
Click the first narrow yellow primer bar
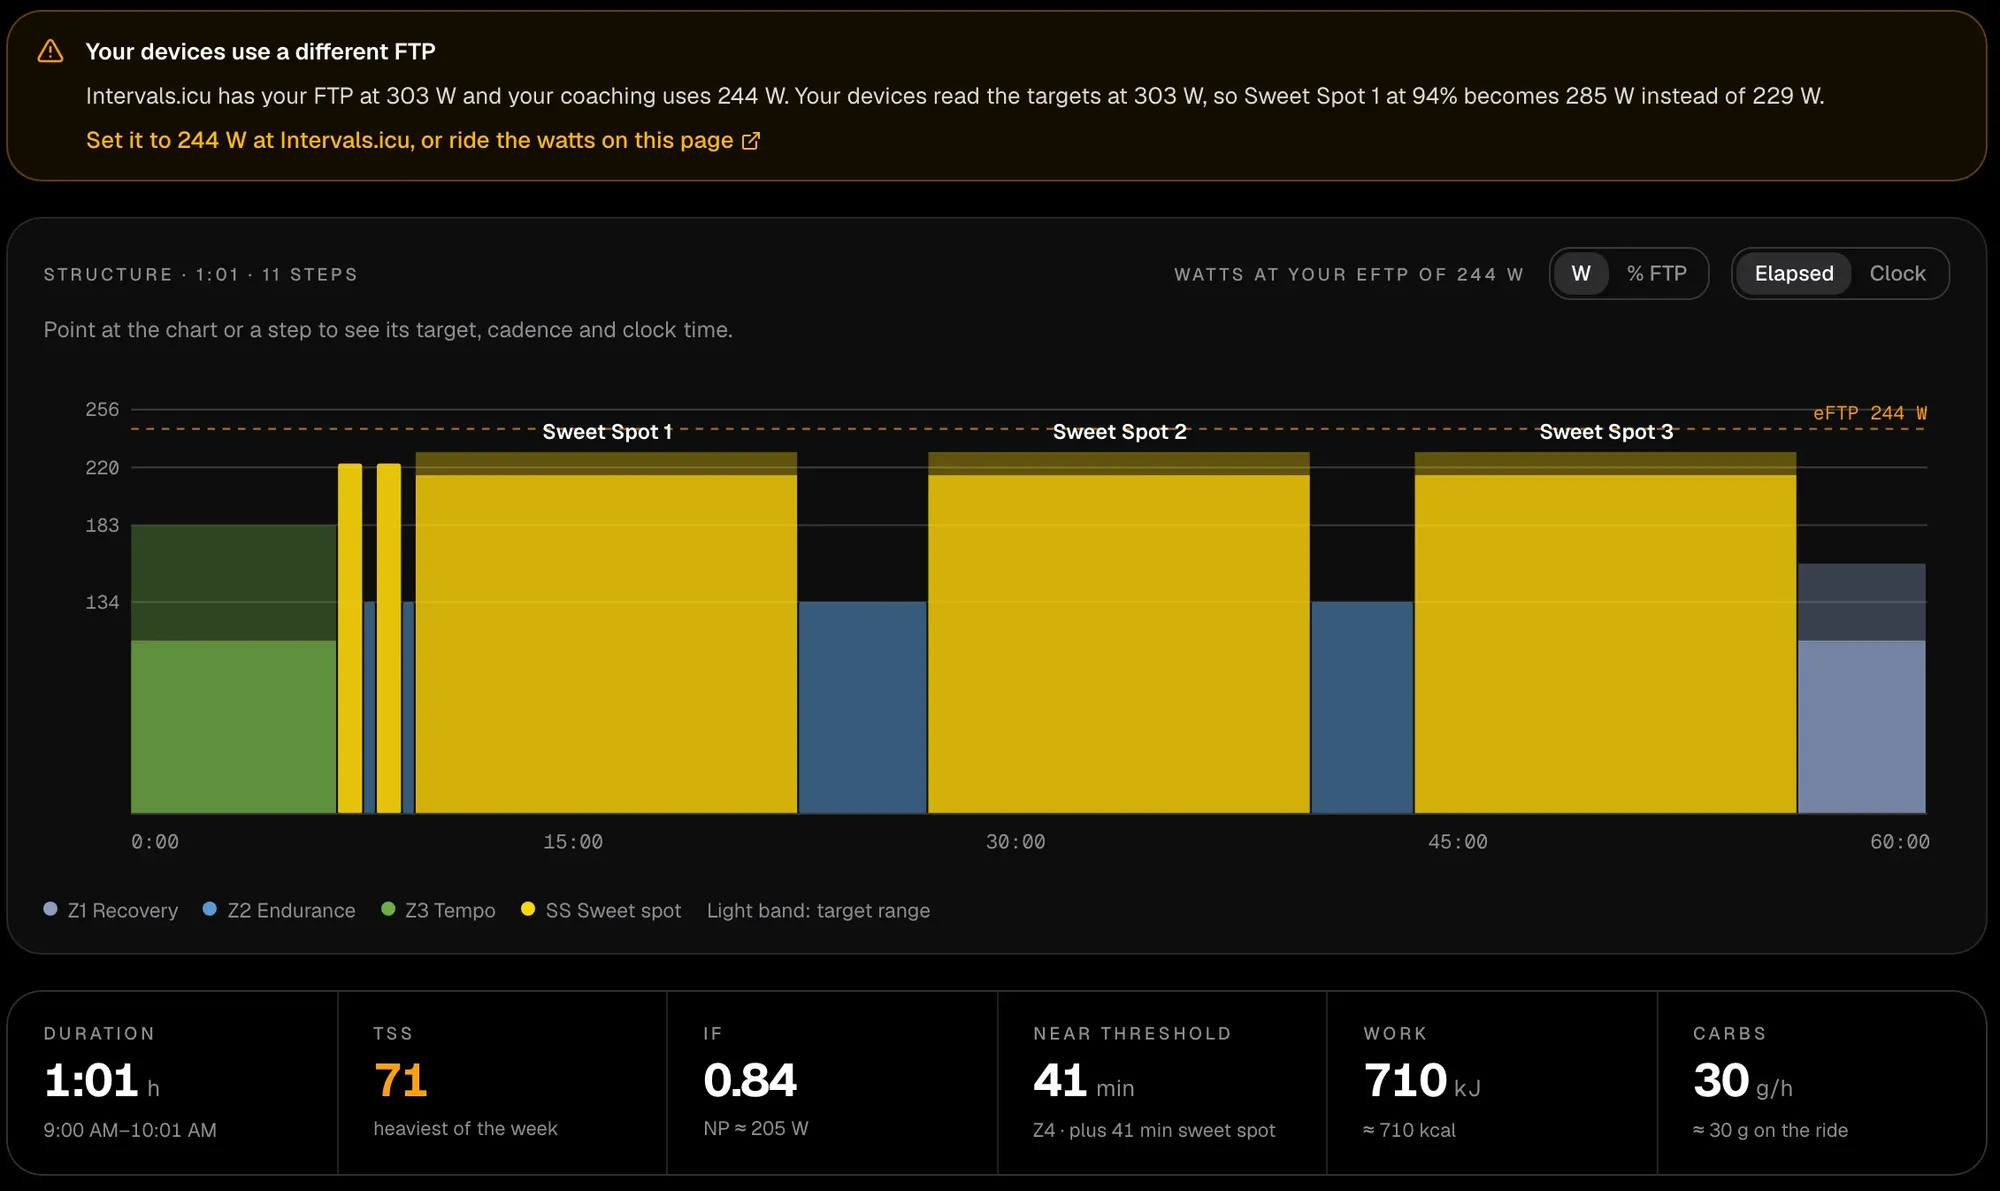click(x=350, y=638)
